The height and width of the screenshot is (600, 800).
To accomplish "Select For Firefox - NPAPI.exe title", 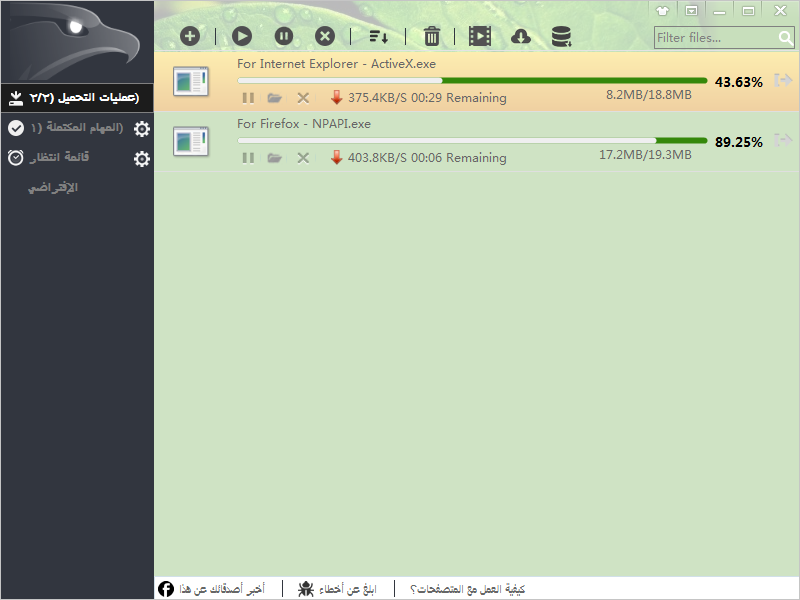I will point(304,124).
